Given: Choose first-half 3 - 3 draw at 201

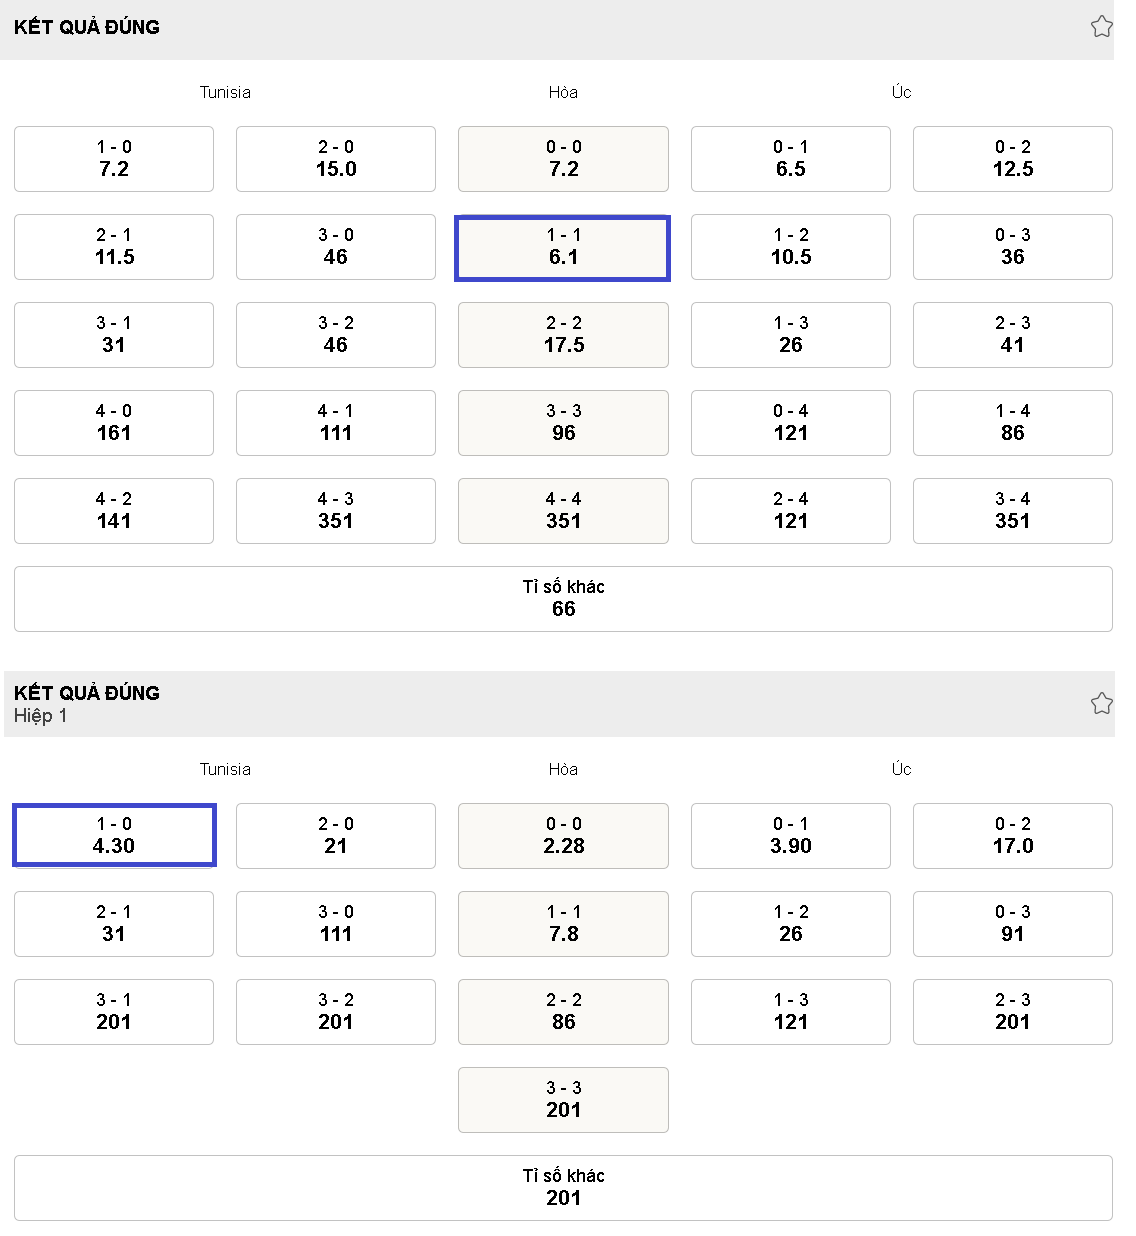Looking at the screenshot, I should pos(563,1100).
